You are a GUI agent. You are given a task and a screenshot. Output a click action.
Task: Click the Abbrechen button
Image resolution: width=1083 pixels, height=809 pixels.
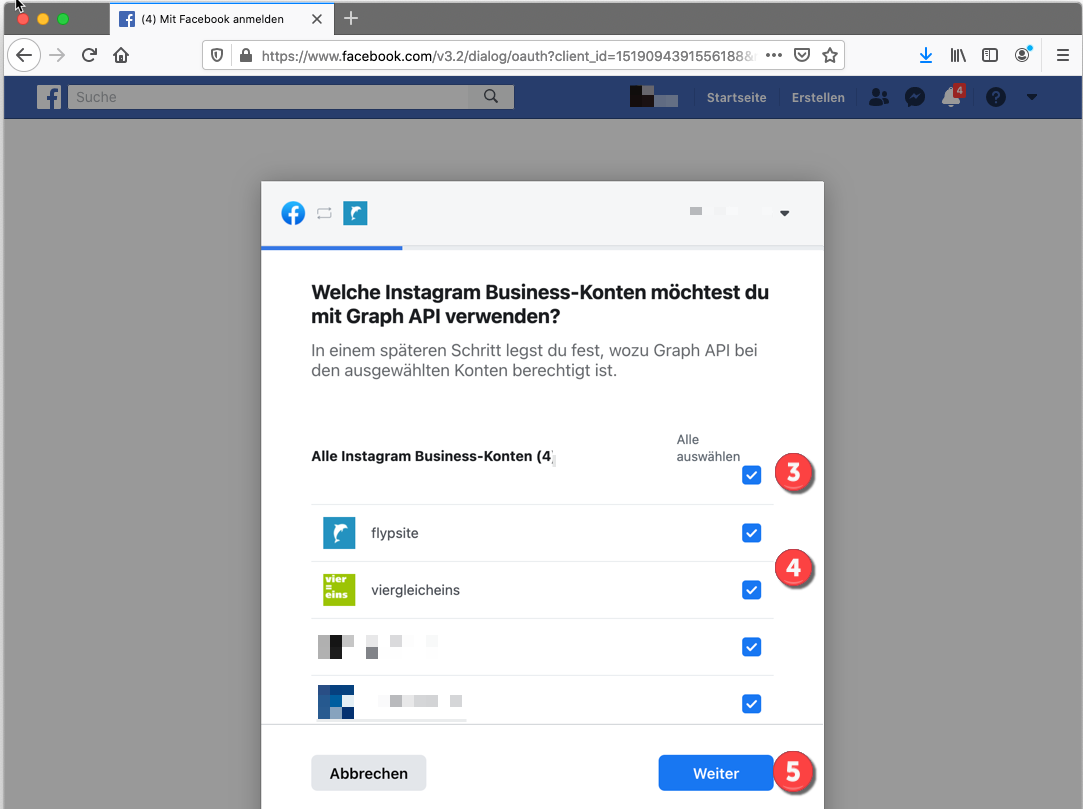[369, 773]
